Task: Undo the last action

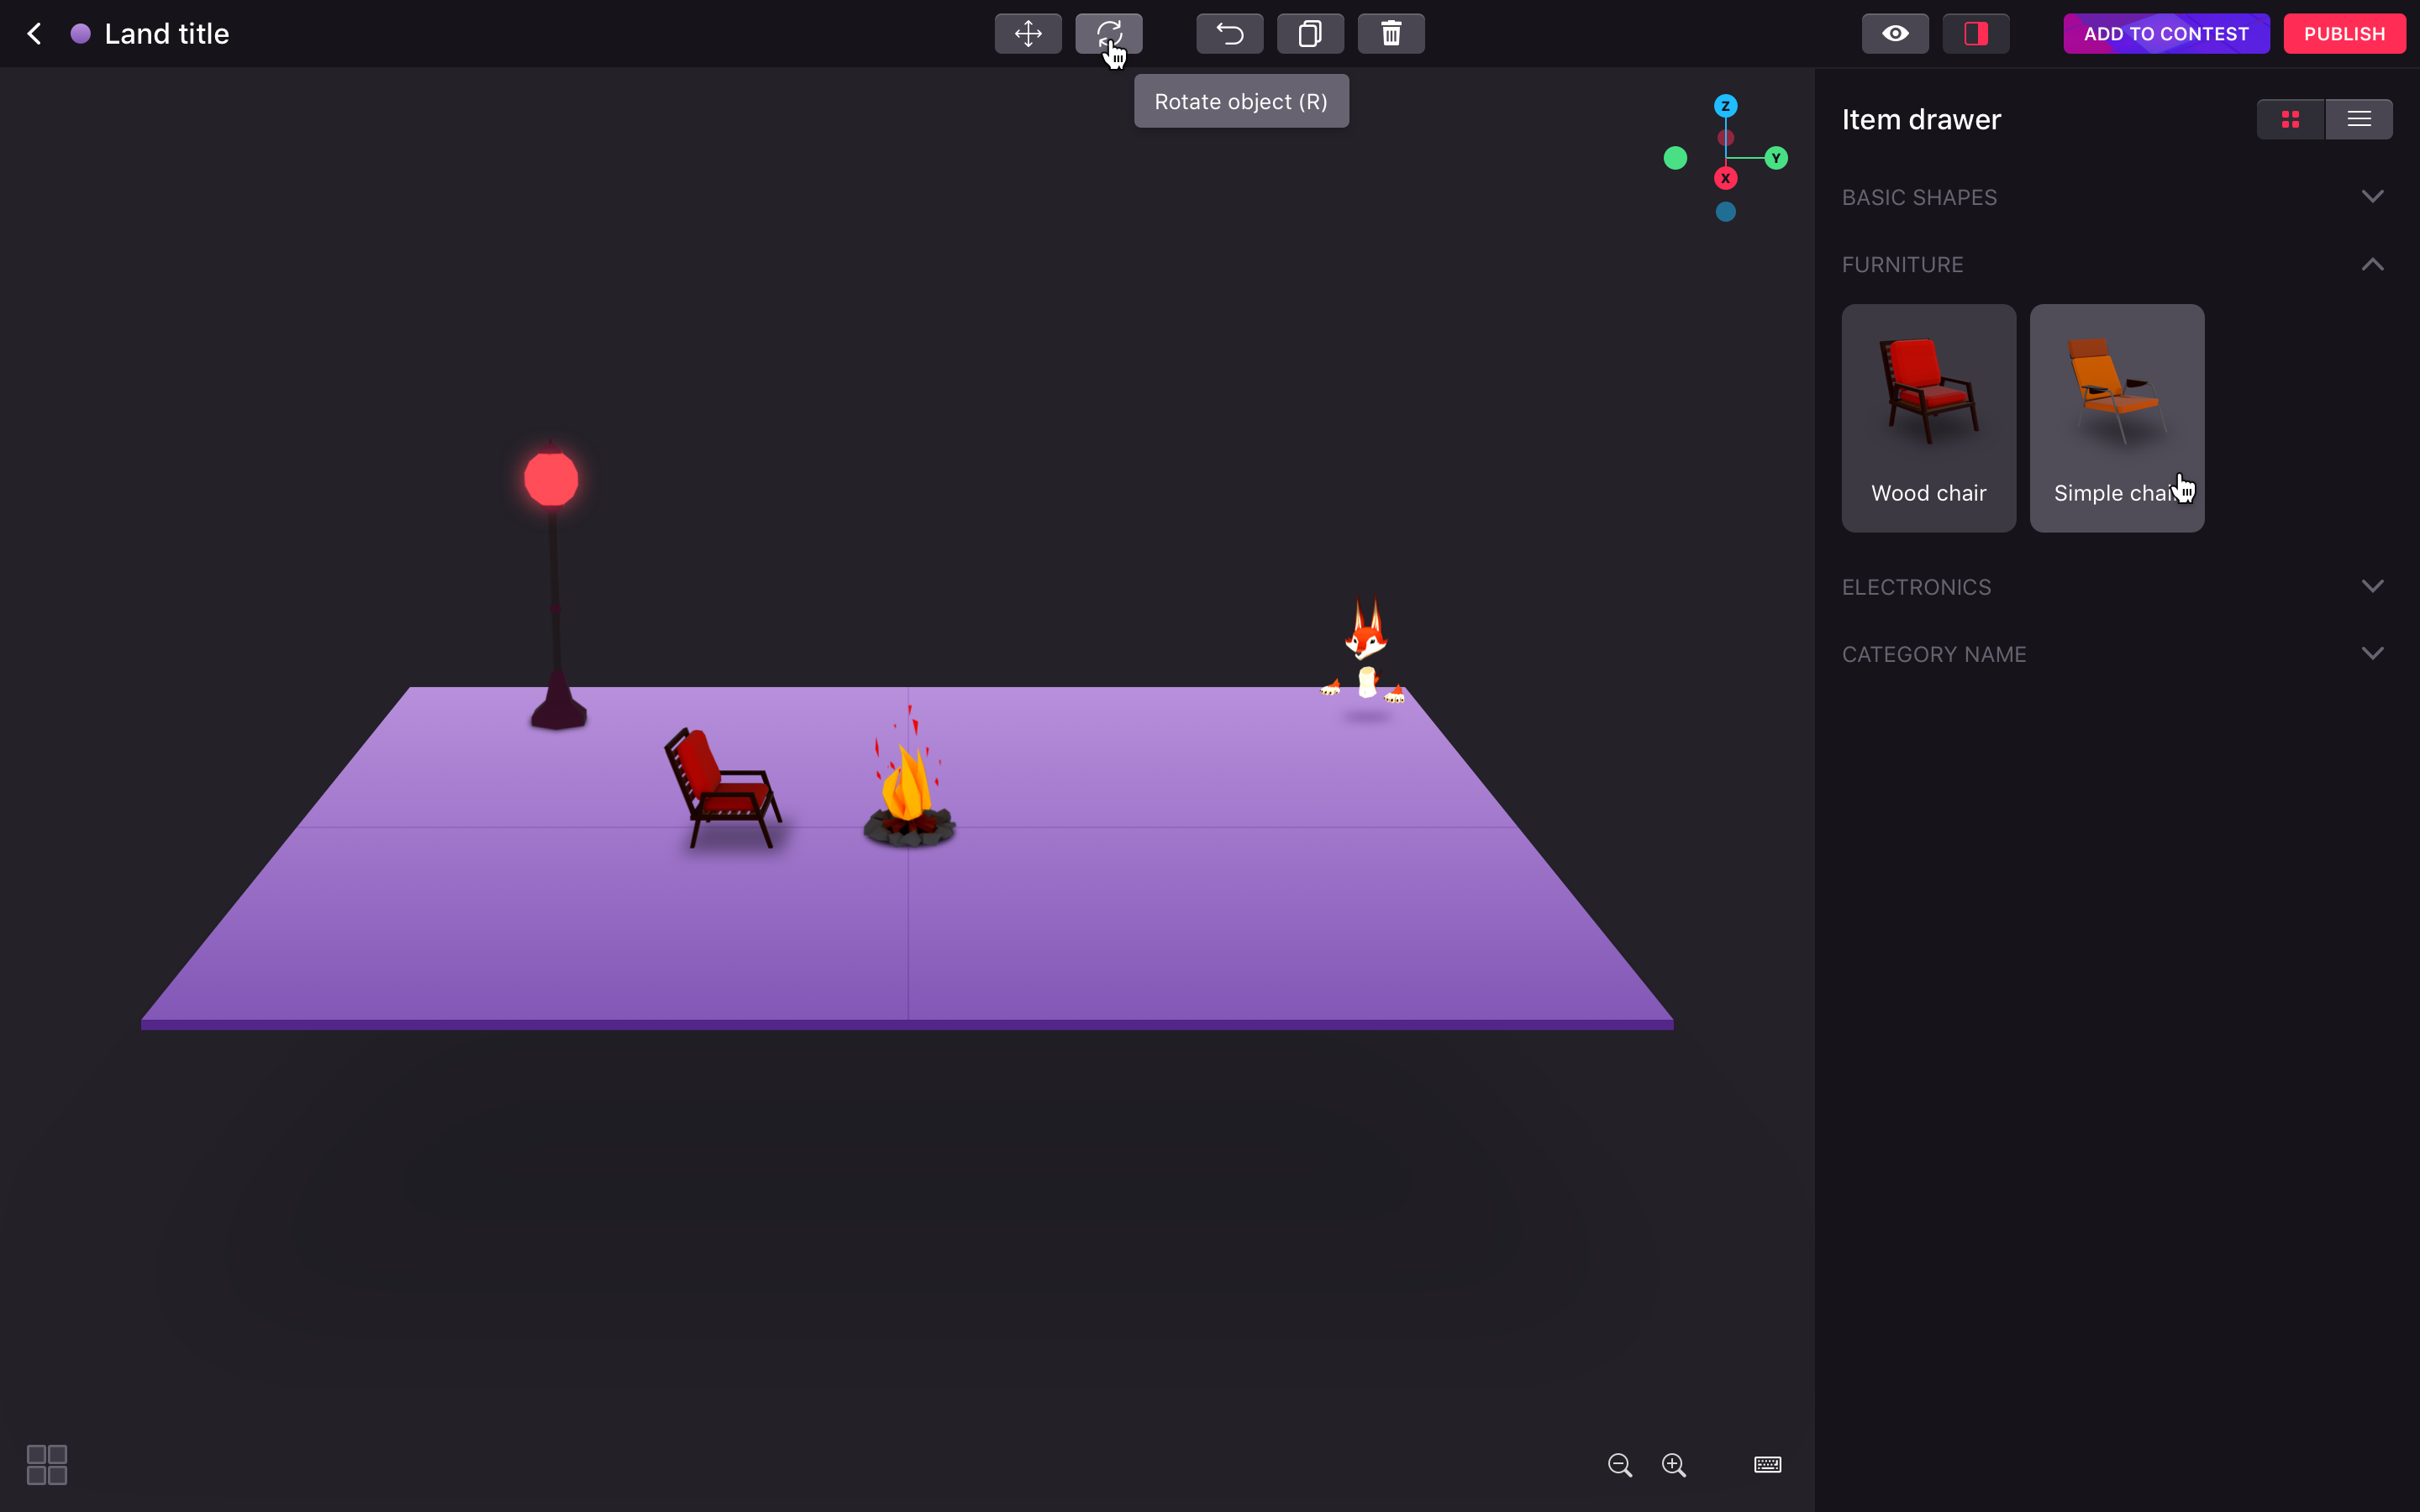Action: 1228,33
